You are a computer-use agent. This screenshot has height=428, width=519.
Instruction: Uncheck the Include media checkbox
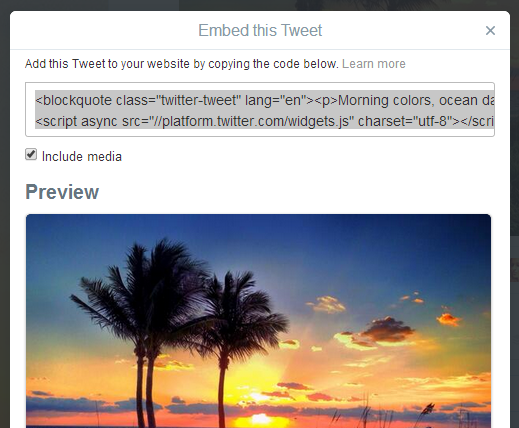click(x=31, y=155)
